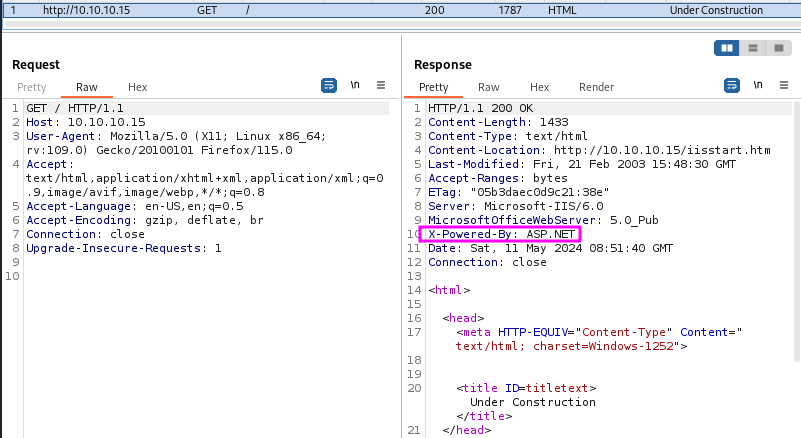Click the HTML MIME type cell
The height and width of the screenshot is (438, 801).
pyautogui.click(x=562, y=10)
